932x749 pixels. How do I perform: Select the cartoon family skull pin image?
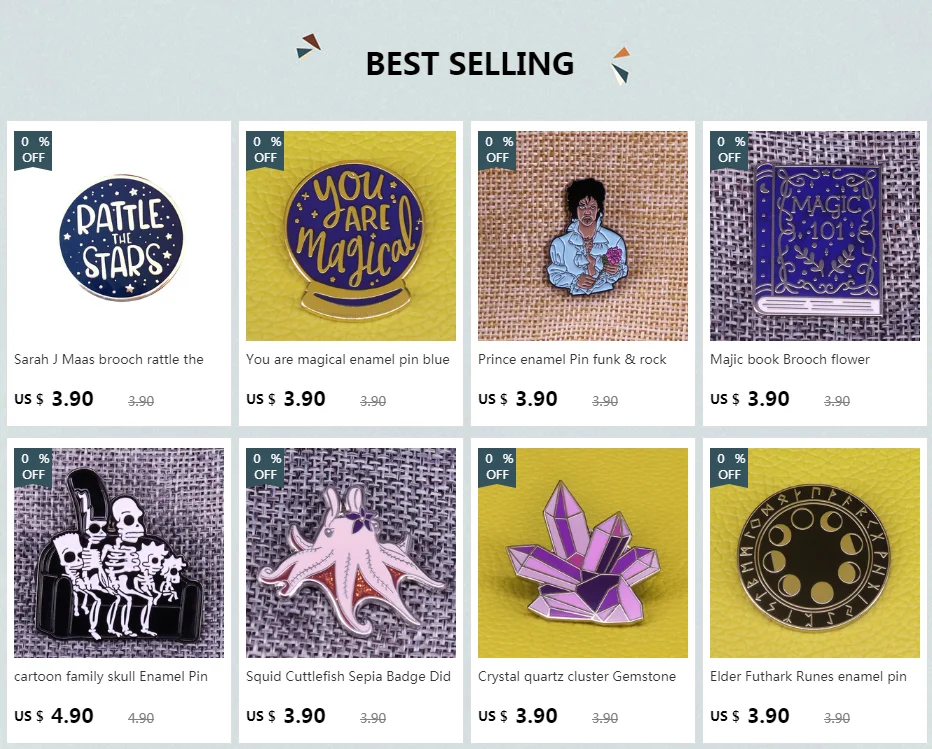[119, 553]
